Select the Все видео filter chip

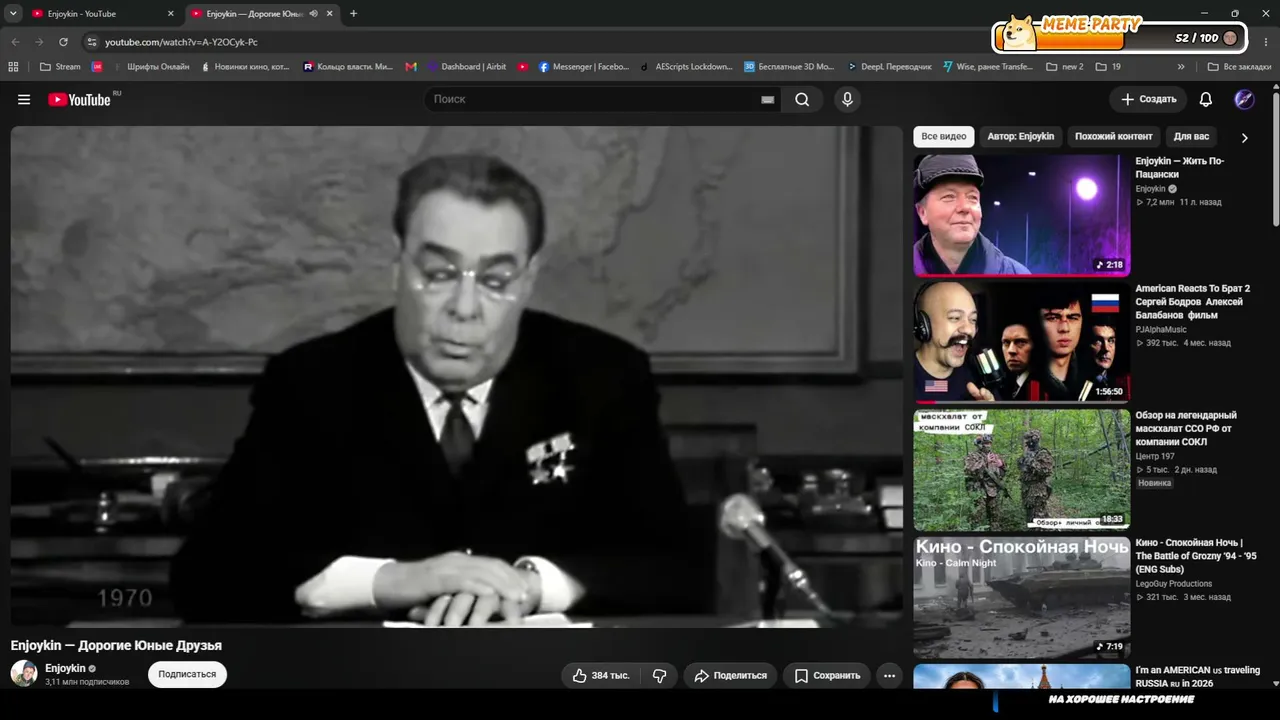[944, 137]
